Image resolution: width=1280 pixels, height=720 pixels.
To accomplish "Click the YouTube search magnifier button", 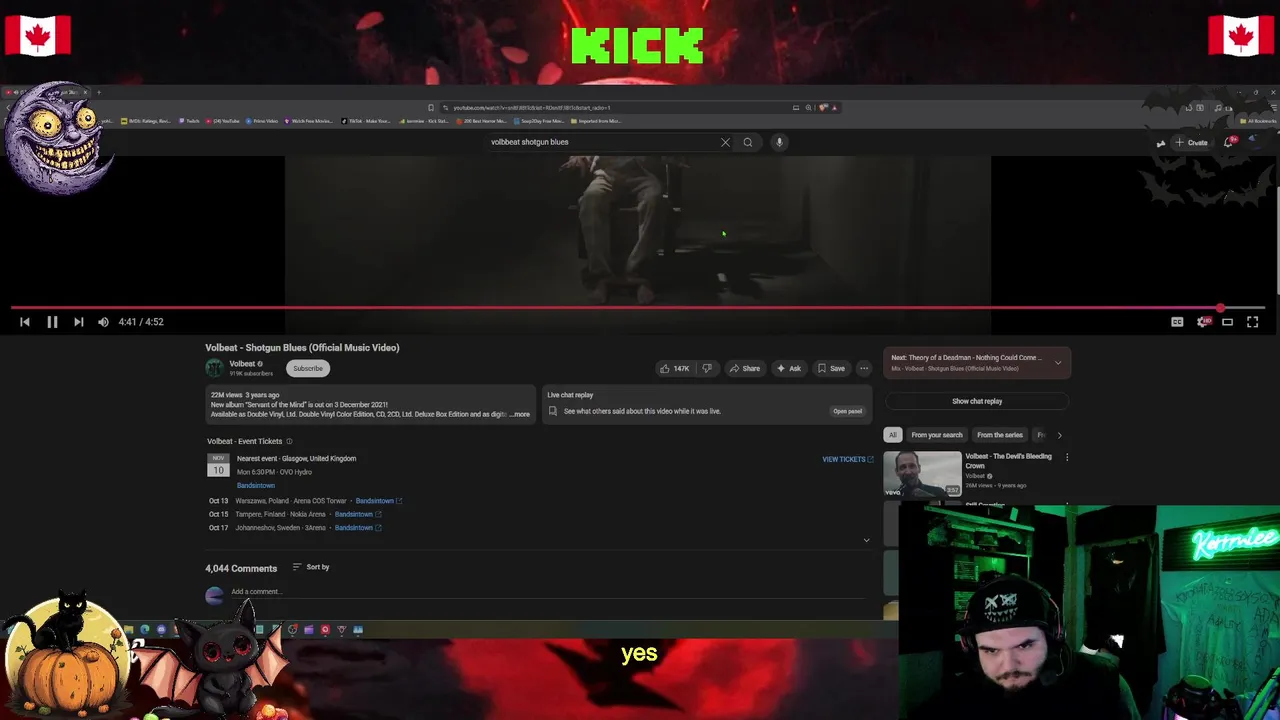I will (x=747, y=142).
